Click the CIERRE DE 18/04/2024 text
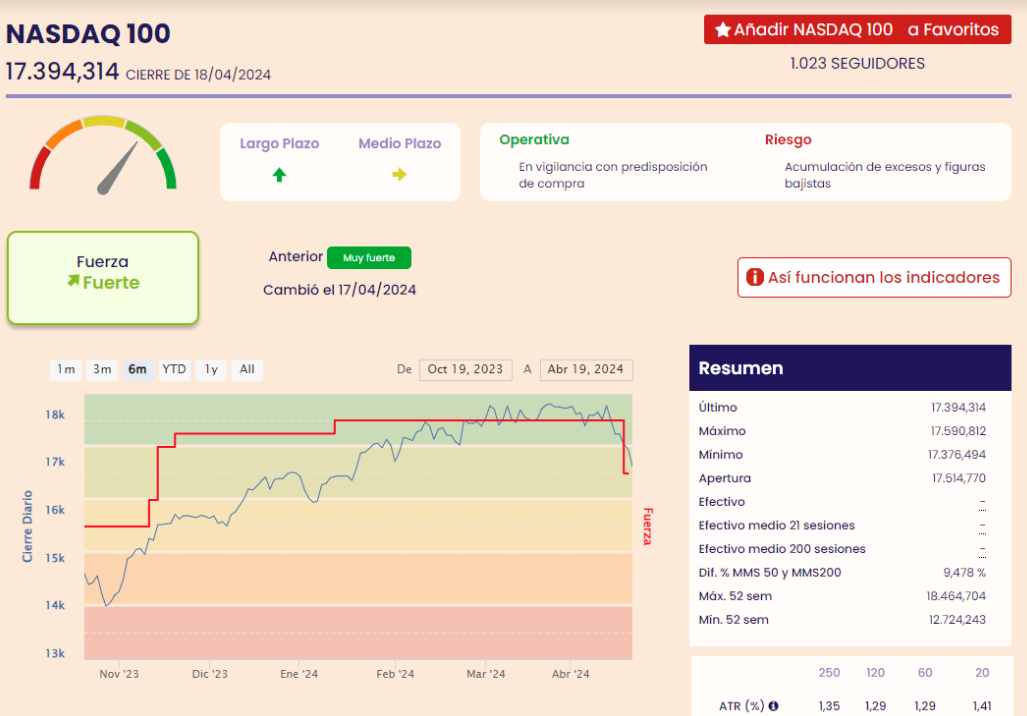Screen dimensions: 1027x716 198,75
